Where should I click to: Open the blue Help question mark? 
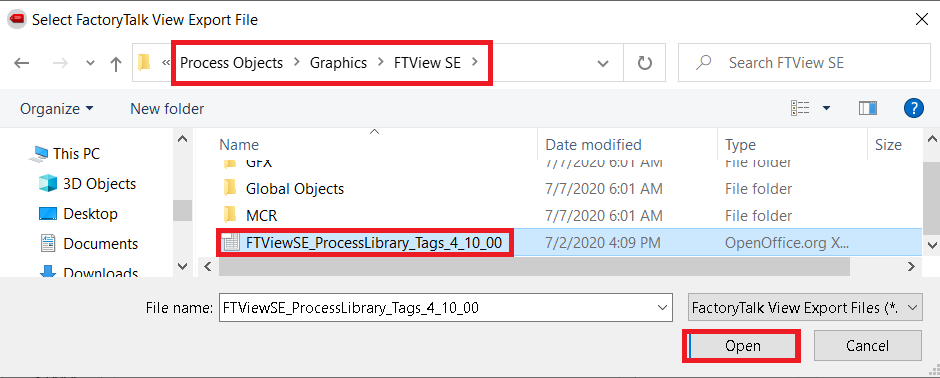[x=913, y=108]
